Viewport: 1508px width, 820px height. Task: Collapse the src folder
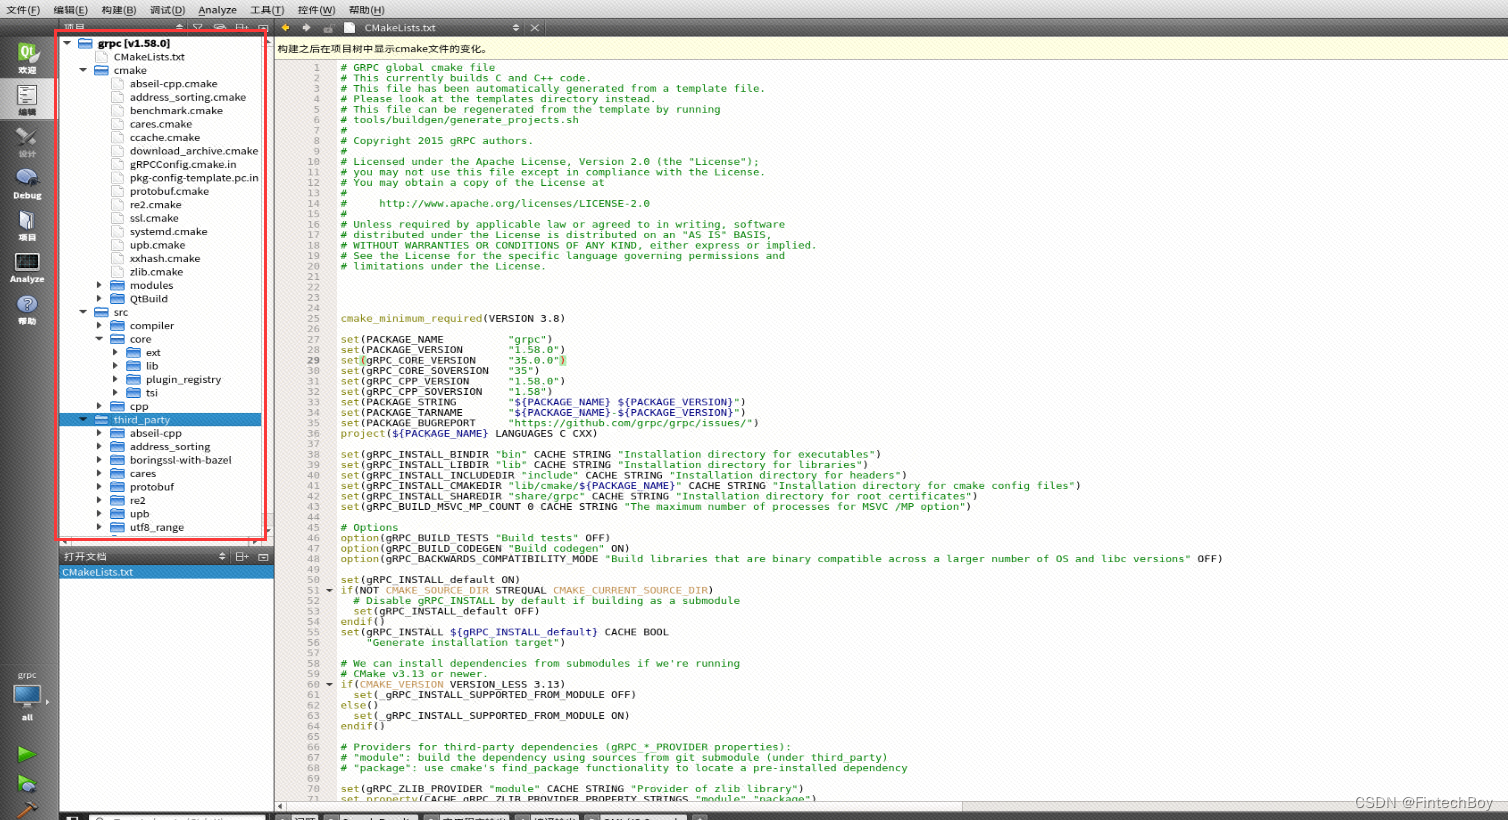tap(83, 312)
